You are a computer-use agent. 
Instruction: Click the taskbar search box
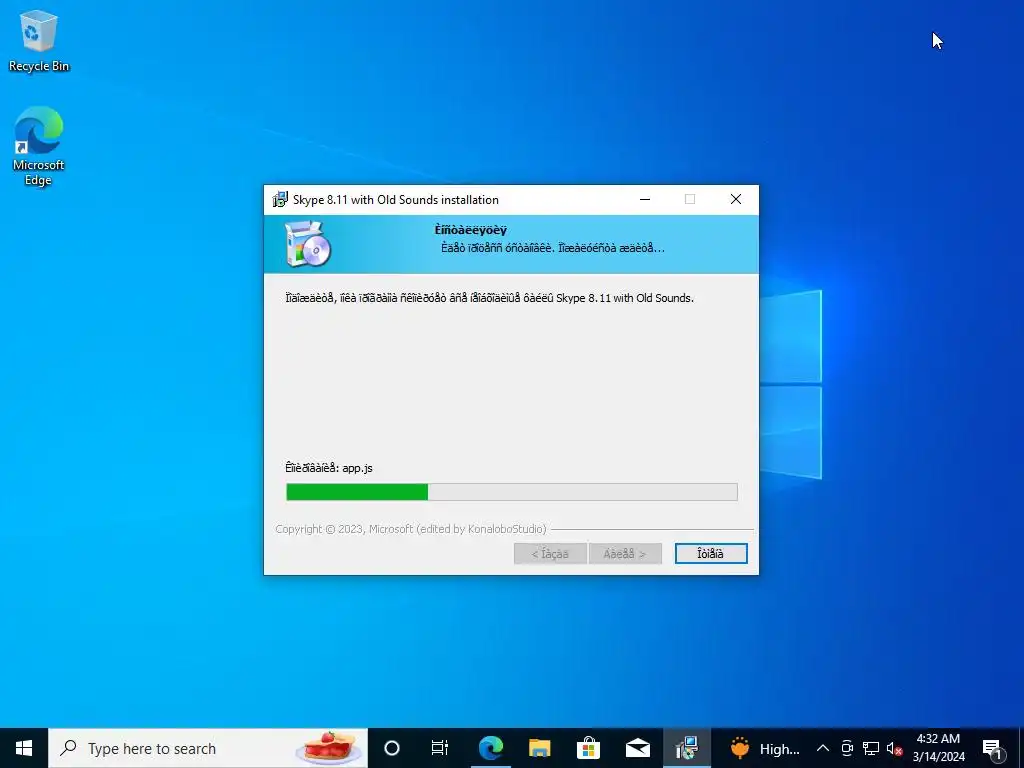[208, 748]
